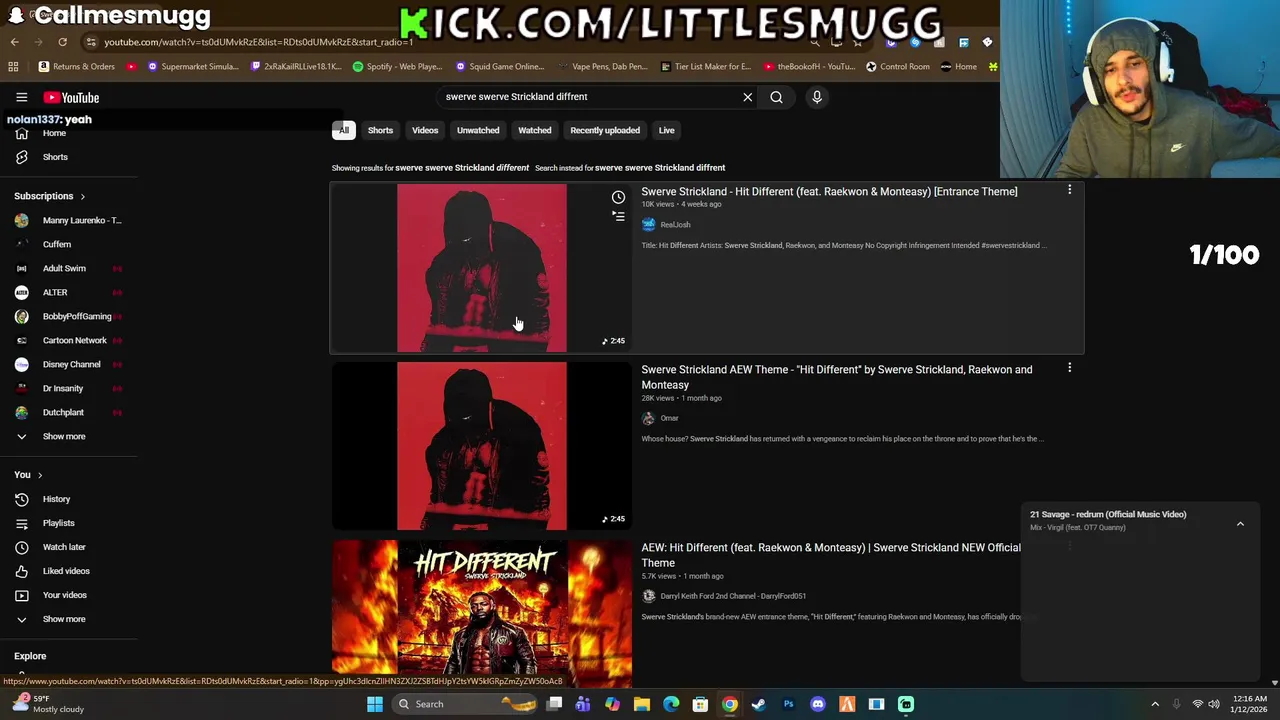
Task: Open more options for Omar's AEW Theme video
Action: tap(1069, 368)
